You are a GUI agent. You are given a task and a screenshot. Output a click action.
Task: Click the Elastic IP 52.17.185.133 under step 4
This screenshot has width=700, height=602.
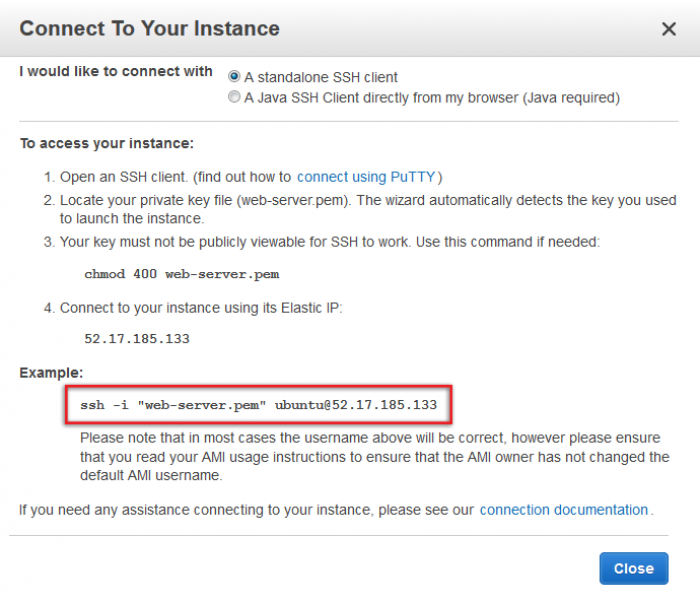[x=137, y=339]
